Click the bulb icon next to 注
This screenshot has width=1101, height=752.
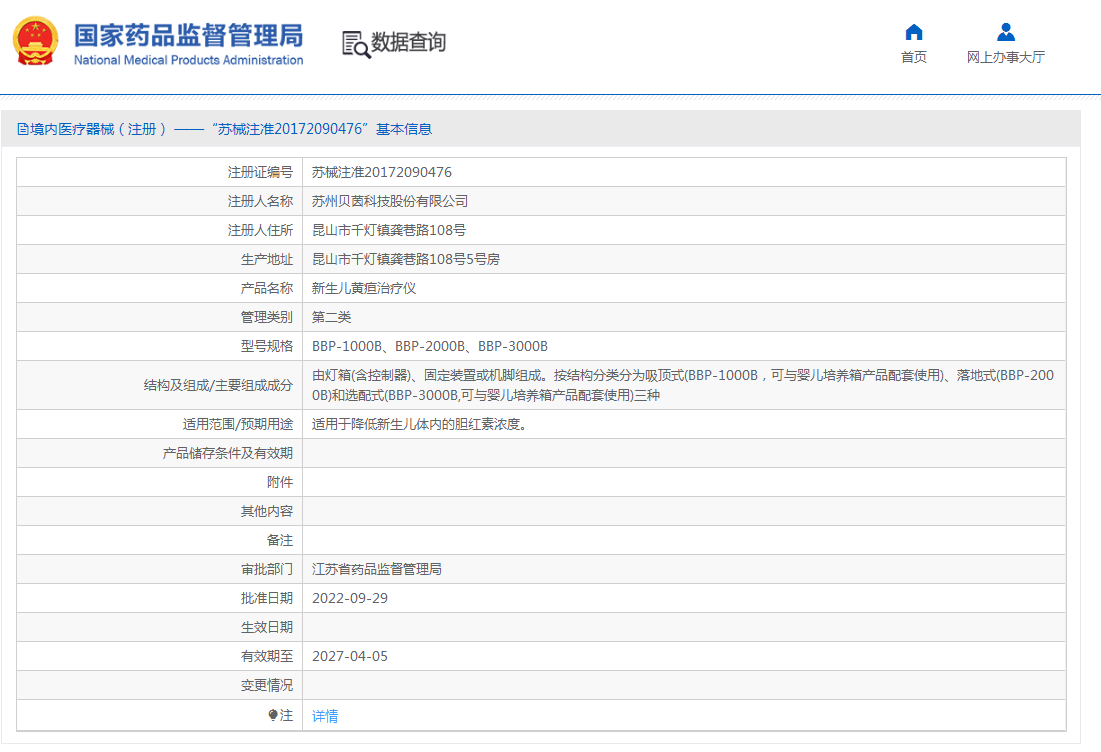click(x=273, y=715)
